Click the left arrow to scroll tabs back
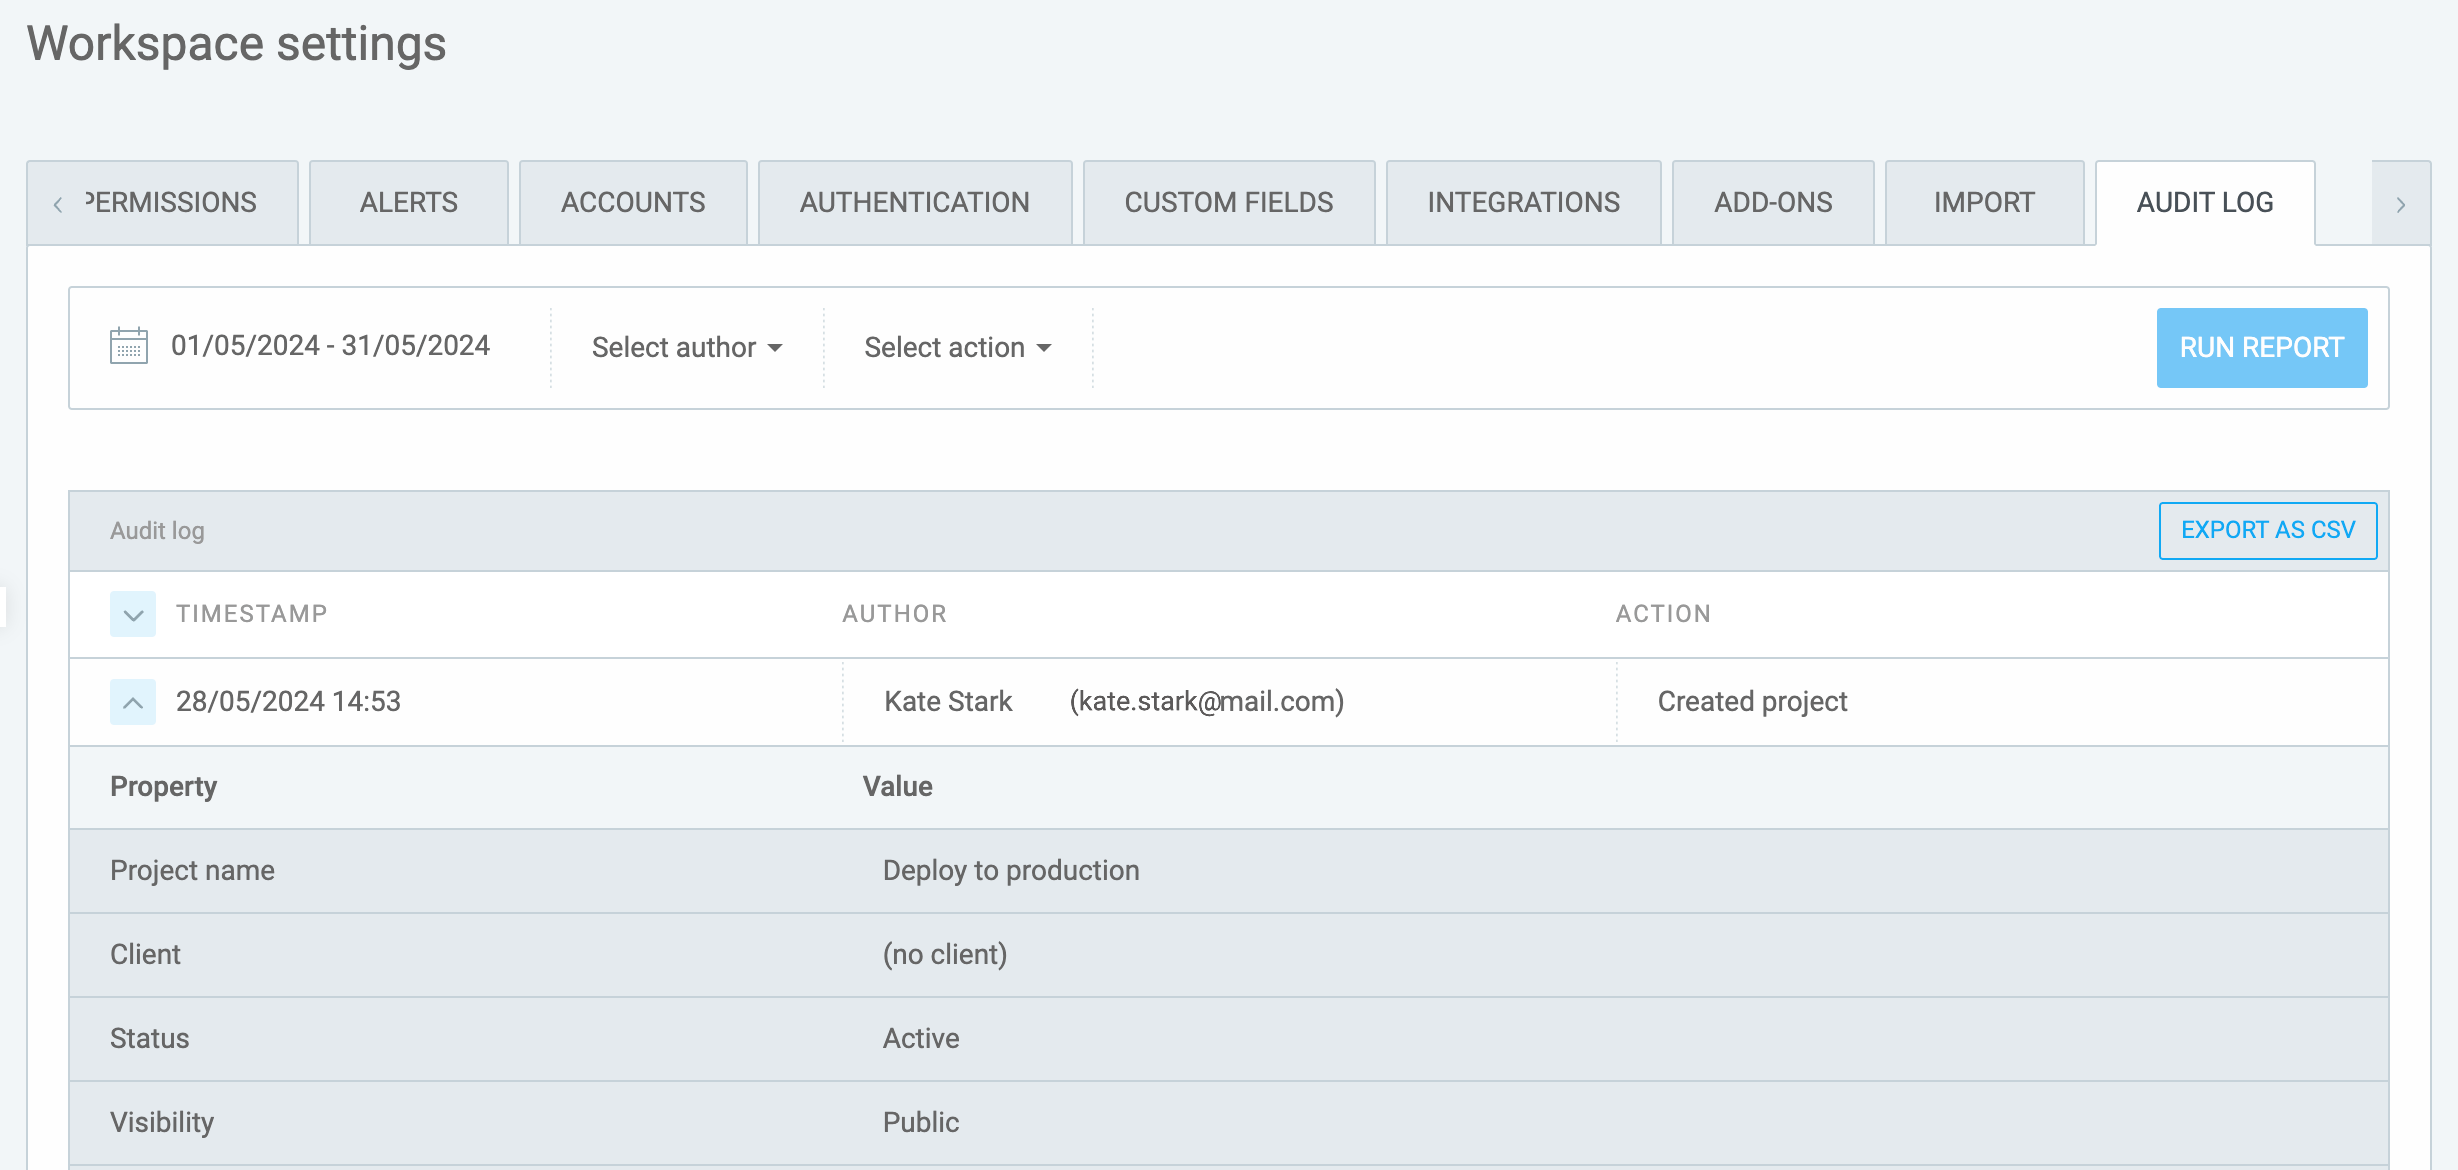 point(57,203)
